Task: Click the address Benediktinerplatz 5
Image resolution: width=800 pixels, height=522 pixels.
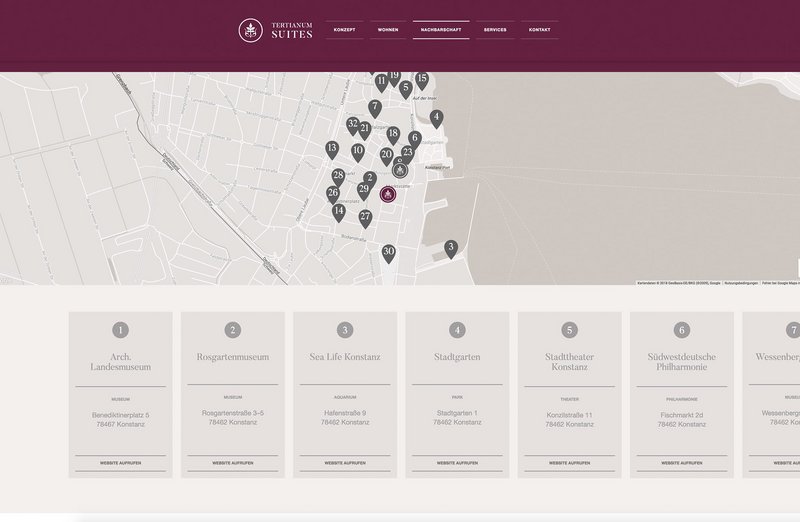Action: 120,415
